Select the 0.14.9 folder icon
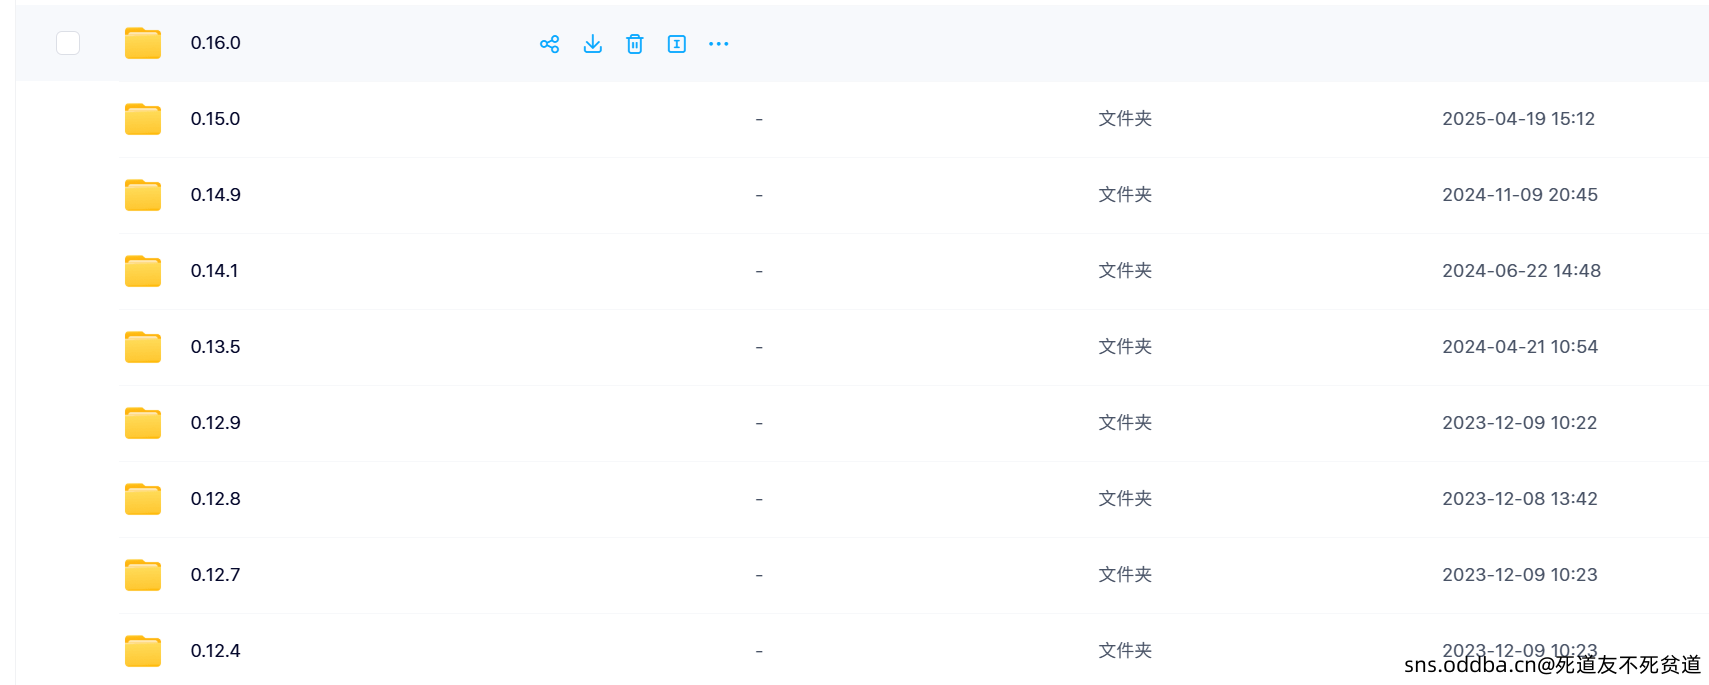 pos(143,195)
